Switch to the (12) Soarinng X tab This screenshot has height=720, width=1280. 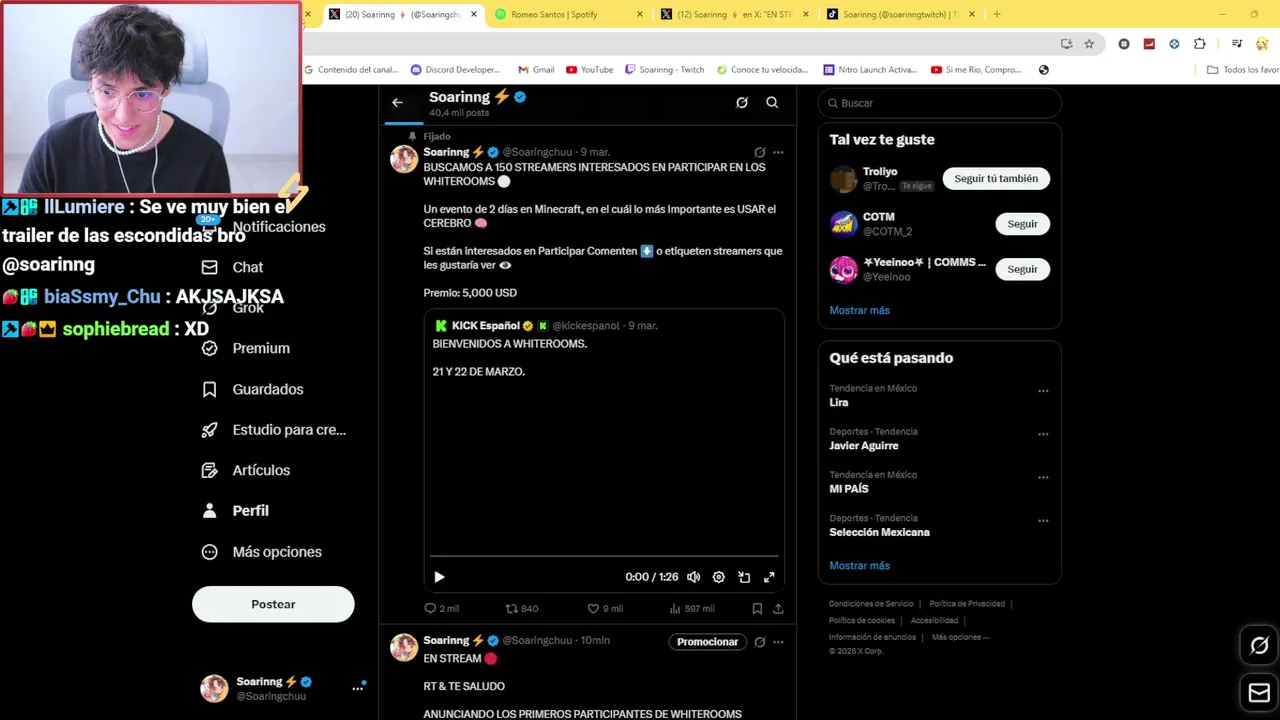[x=732, y=14]
